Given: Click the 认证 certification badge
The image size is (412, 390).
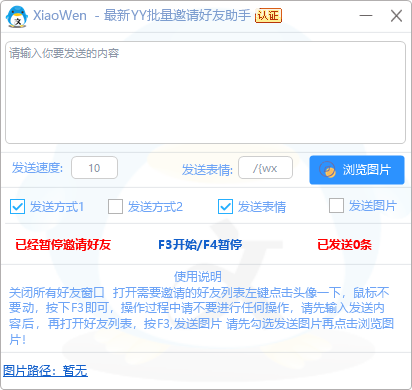Looking at the screenshot, I should point(268,16).
